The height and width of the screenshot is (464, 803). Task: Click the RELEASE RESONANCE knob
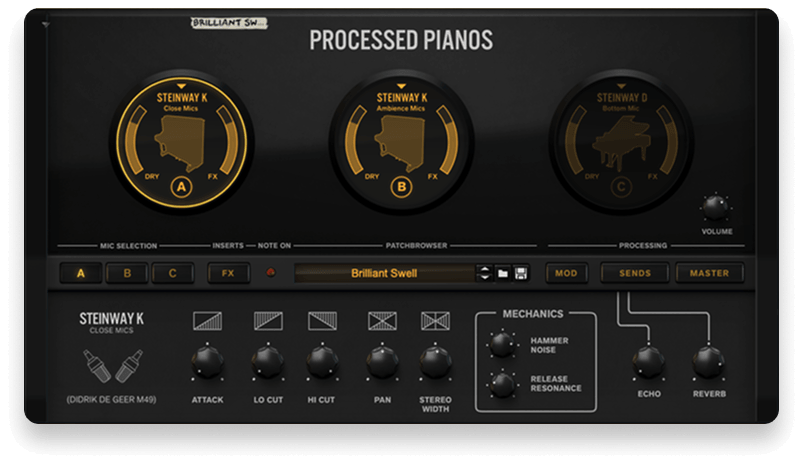[x=502, y=384]
